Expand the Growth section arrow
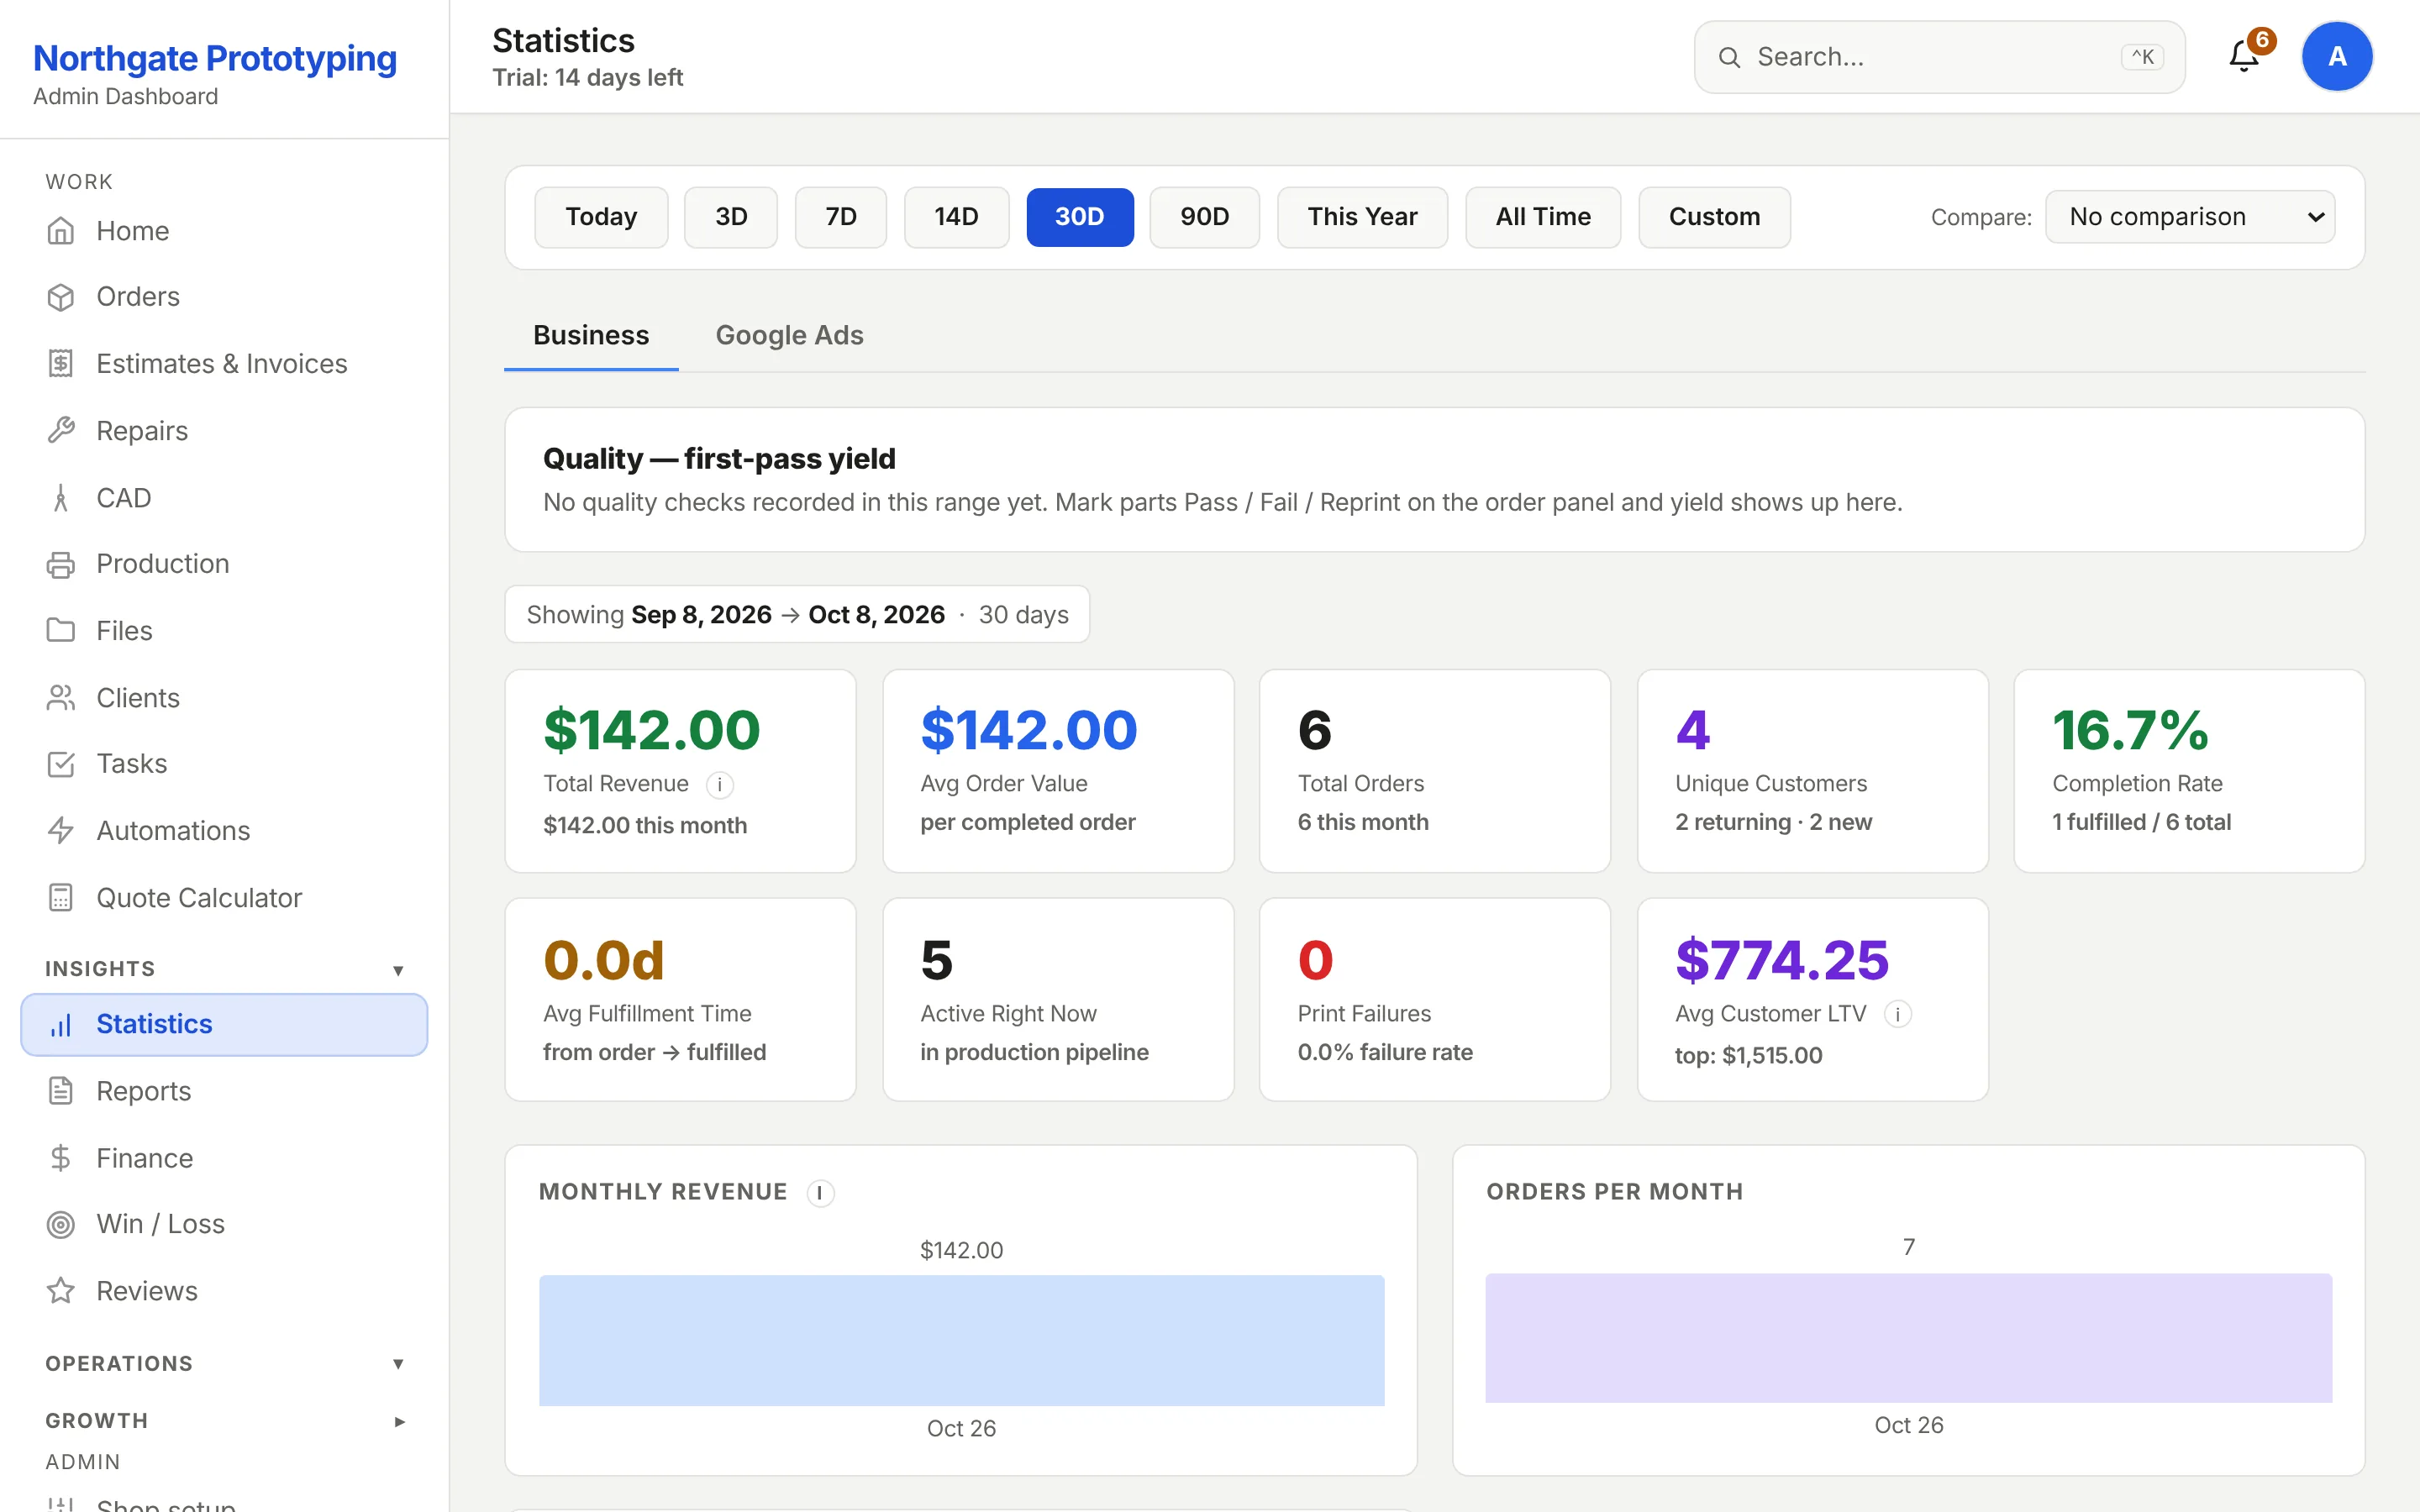This screenshot has width=2420, height=1512. point(399,1421)
